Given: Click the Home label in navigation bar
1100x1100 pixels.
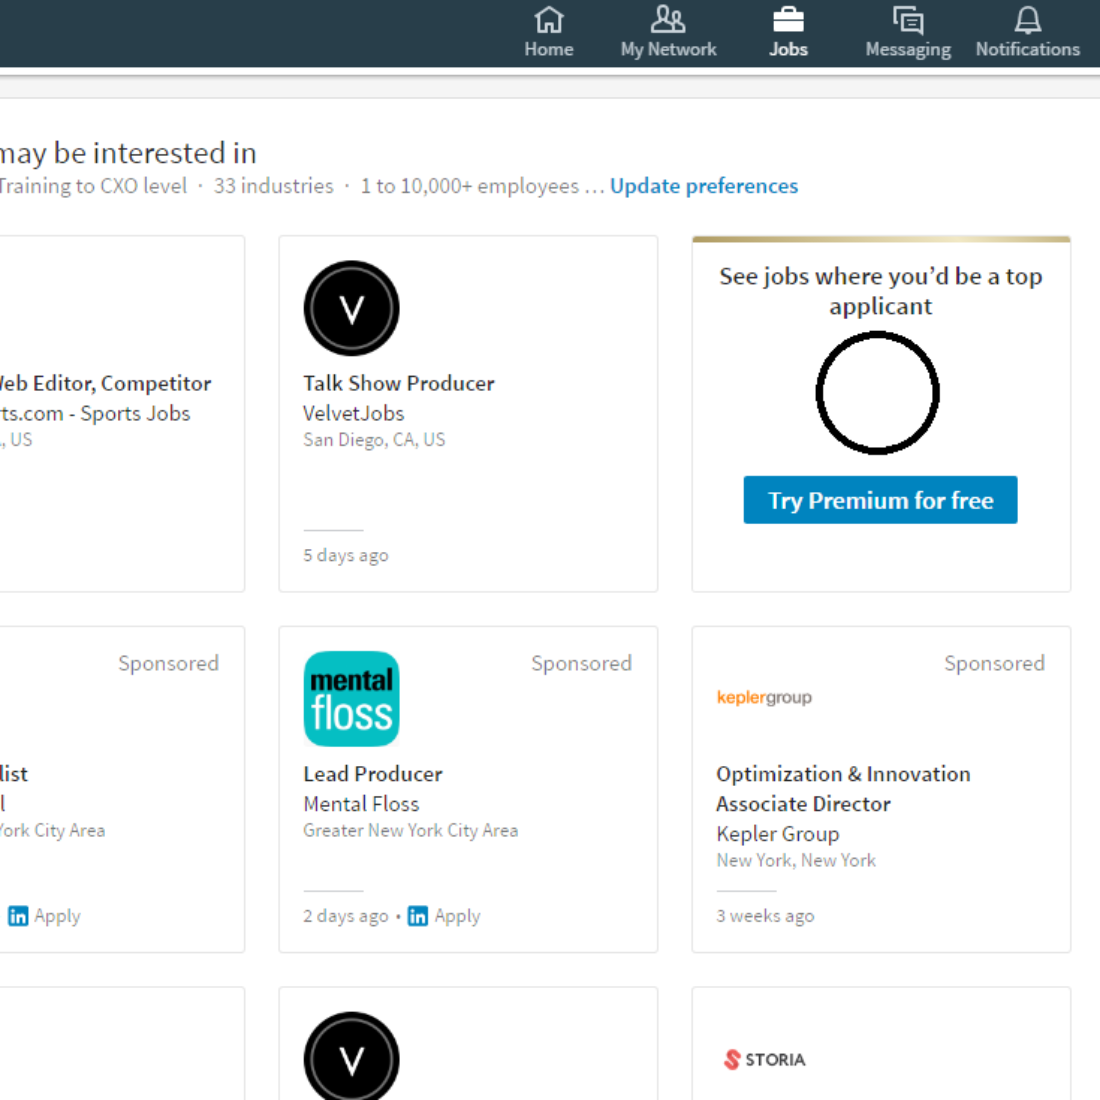Looking at the screenshot, I should tap(549, 49).
